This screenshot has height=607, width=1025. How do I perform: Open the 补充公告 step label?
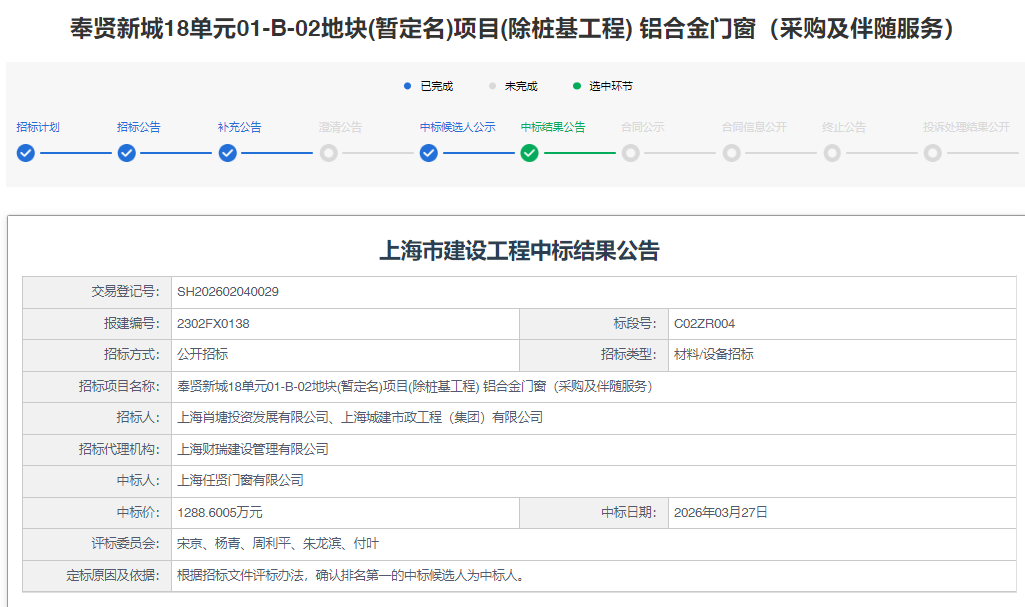(240, 127)
